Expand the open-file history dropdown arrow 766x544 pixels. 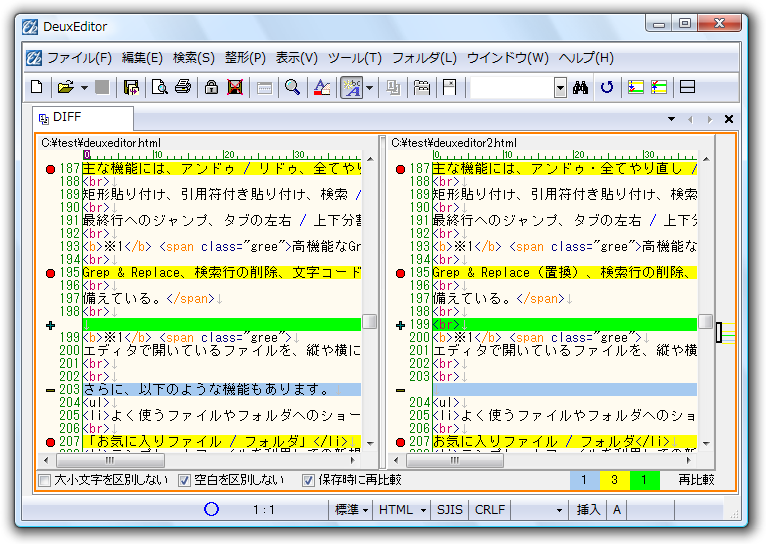[85, 88]
